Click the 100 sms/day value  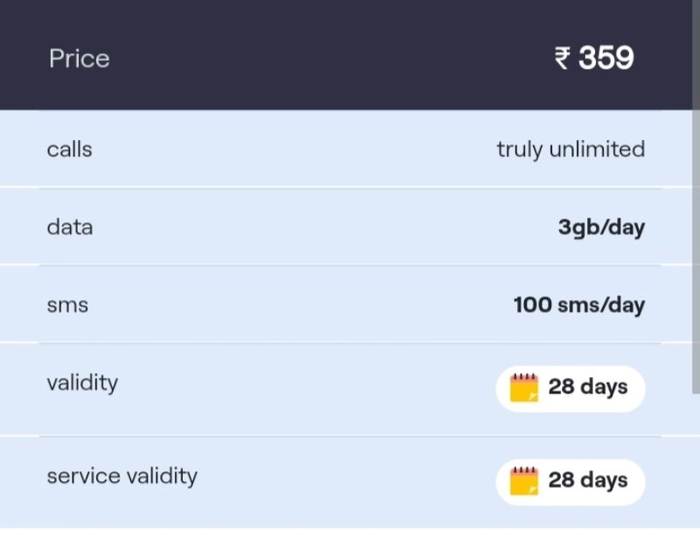coord(579,305)
